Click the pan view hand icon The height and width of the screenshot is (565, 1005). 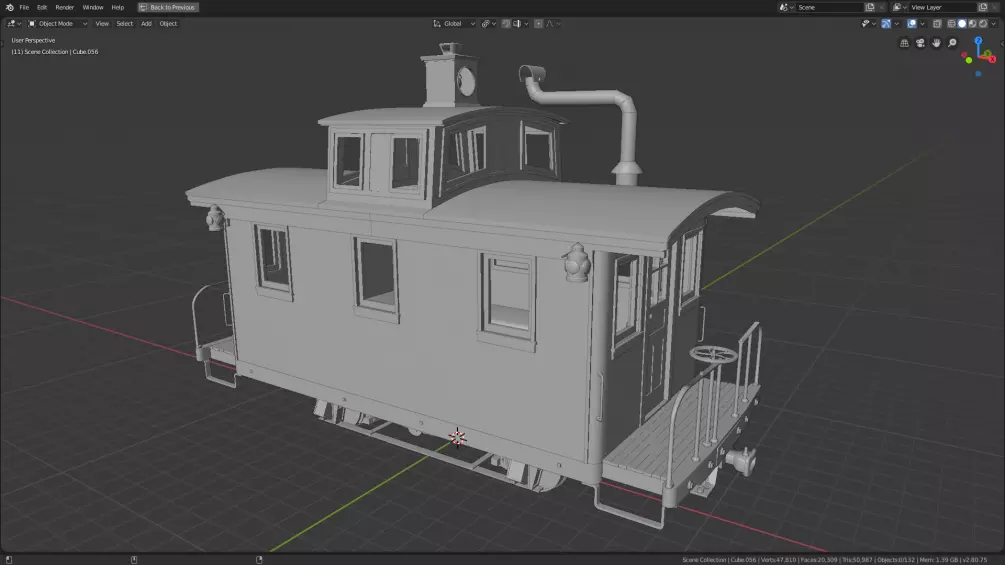point(936,43)
